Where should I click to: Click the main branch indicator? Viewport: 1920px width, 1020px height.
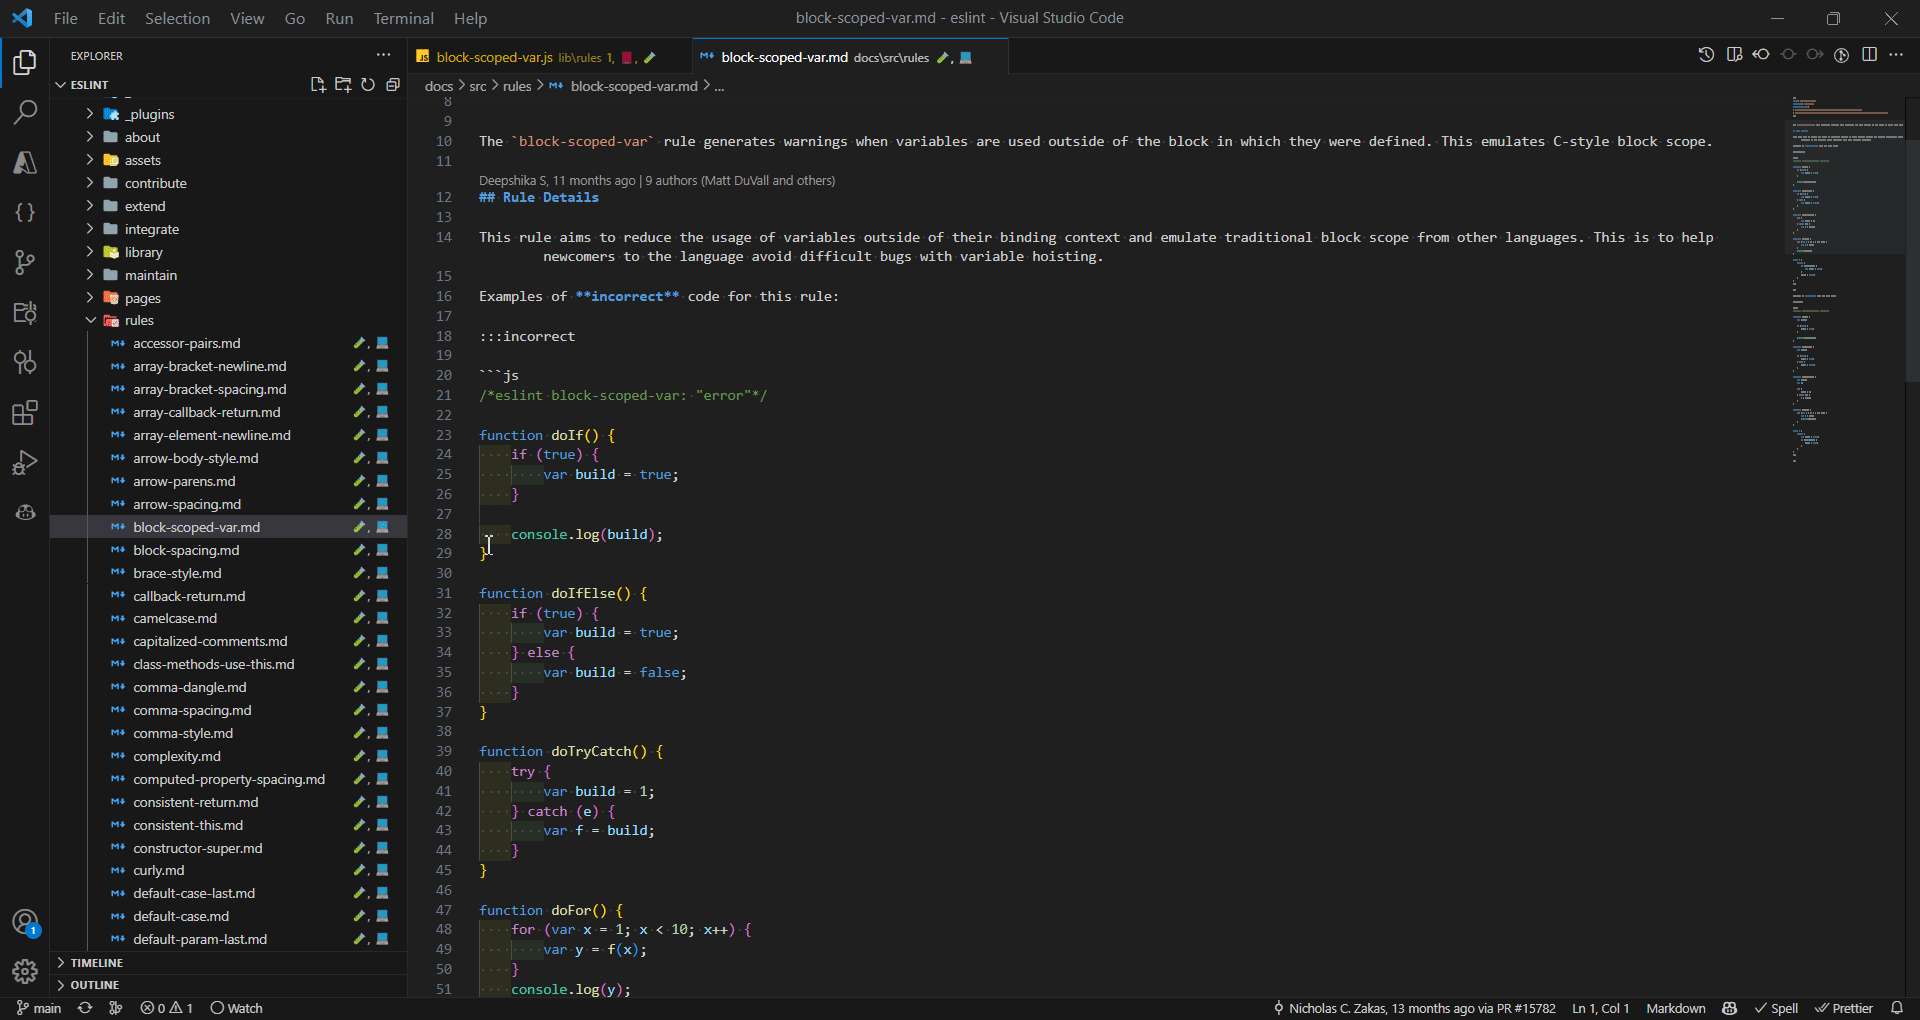(x=39, y=1008)
